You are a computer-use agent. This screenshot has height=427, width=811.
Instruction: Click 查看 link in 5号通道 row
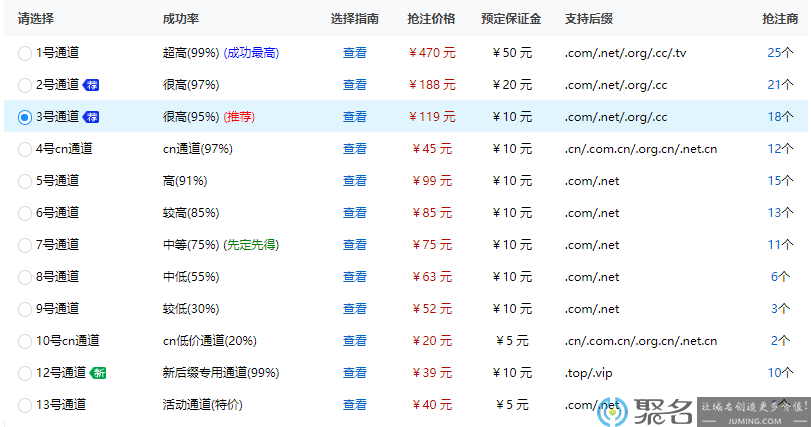pos(355,181)
